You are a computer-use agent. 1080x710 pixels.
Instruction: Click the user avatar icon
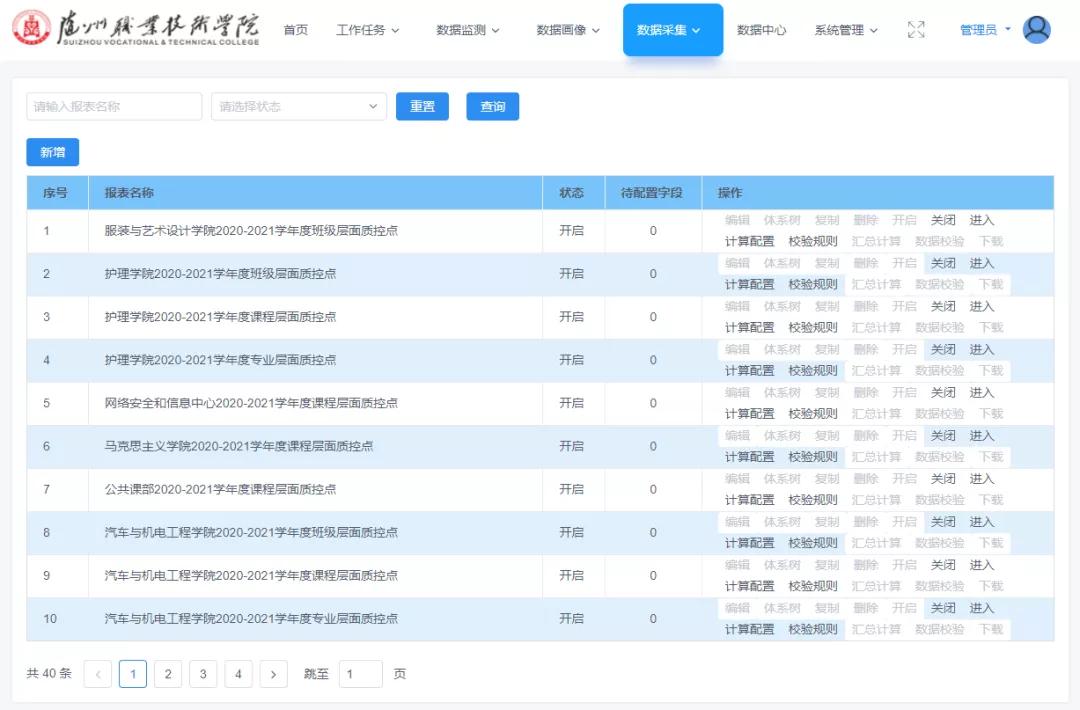[1037, 29]
